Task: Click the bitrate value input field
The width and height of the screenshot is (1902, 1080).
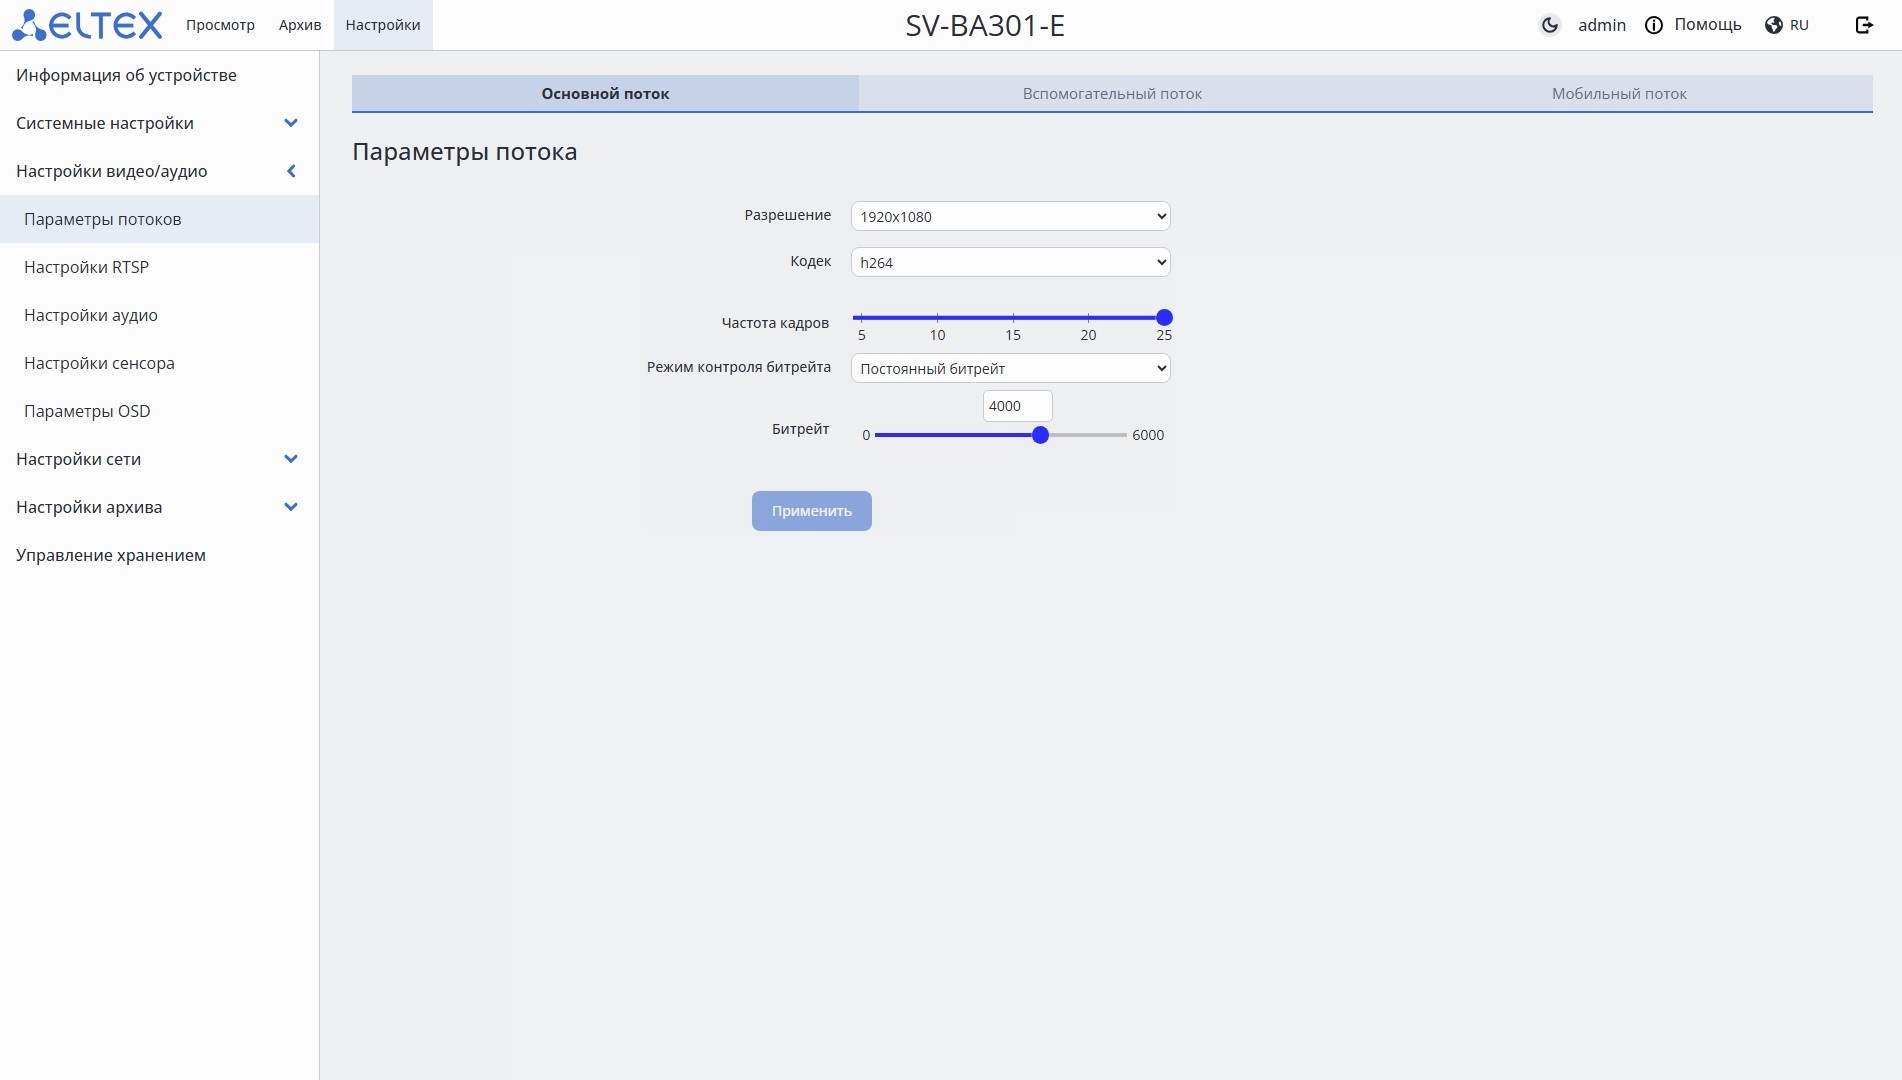Action: pos(1018,406)
